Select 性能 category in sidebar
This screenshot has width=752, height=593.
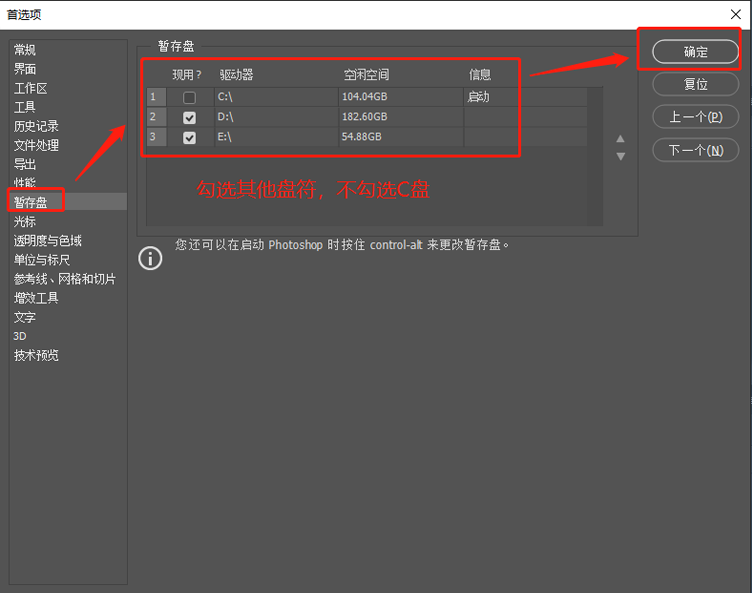pos(25,183)
